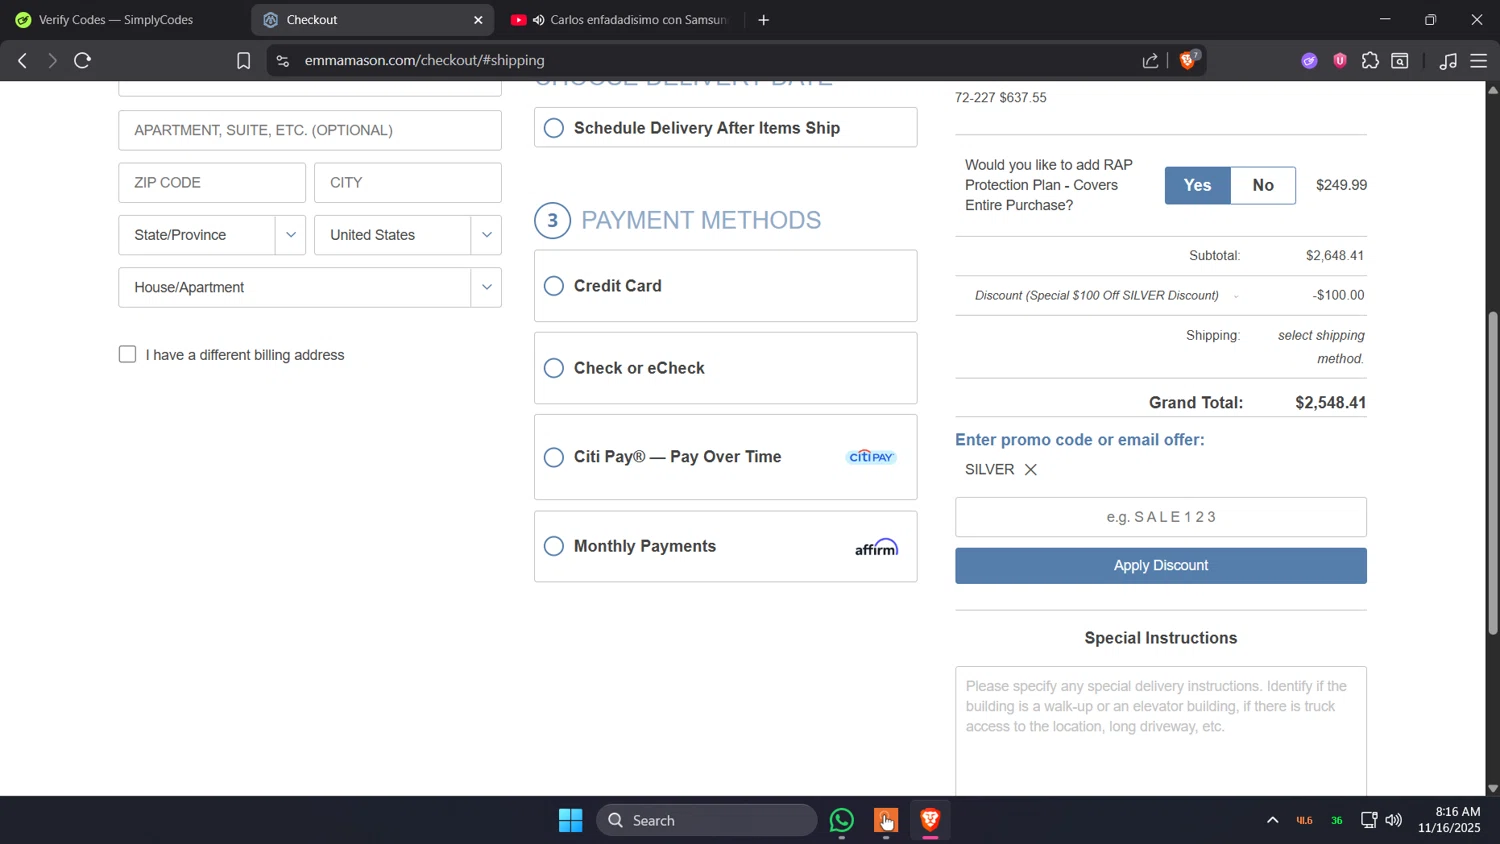Focus the Special Instructions text area

tap(1160, 731)
